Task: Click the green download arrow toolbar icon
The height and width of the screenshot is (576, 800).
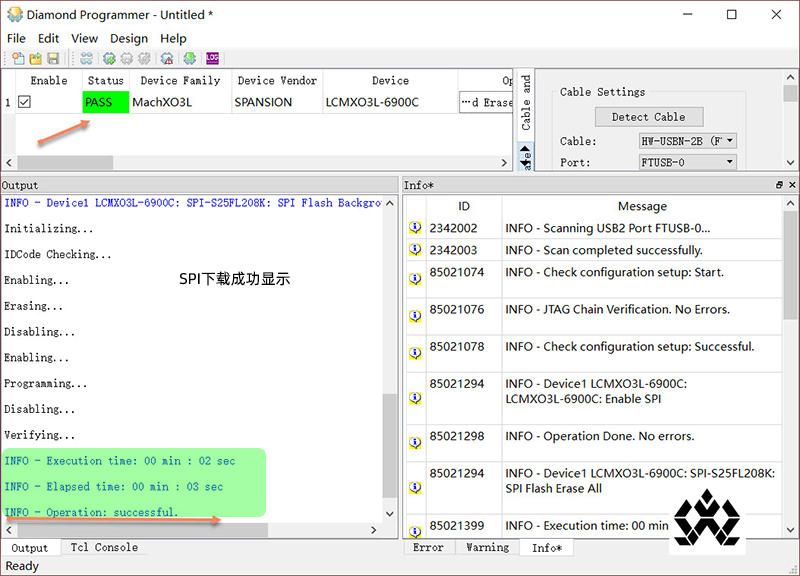Action: coord(190,58)
